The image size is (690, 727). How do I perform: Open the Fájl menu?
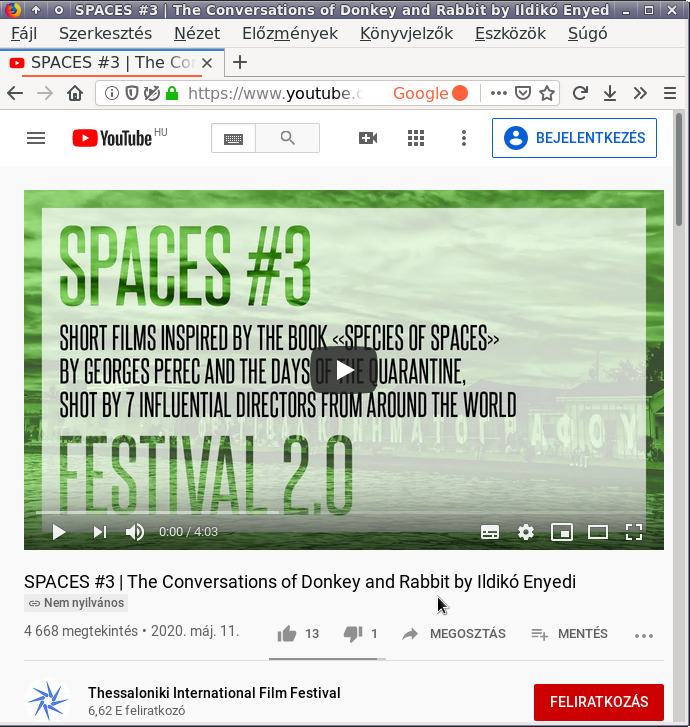pos(24,33)
